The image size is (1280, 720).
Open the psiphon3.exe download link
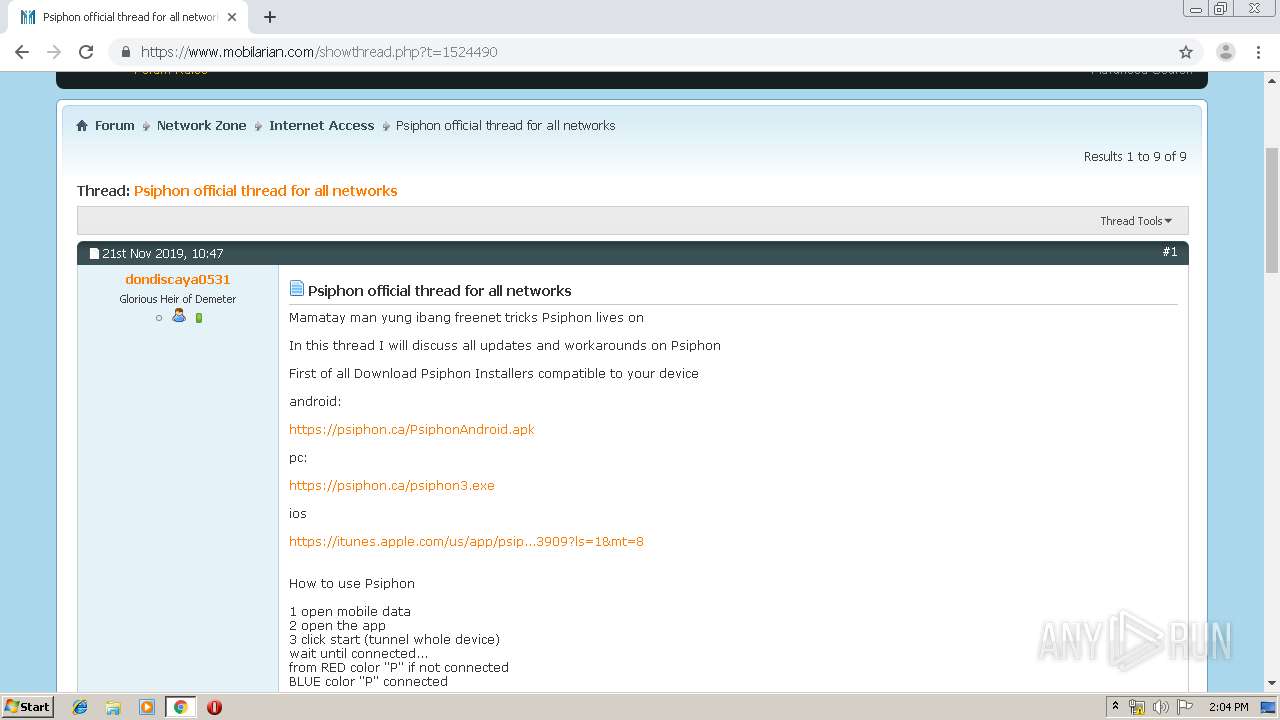pos(392,486)
